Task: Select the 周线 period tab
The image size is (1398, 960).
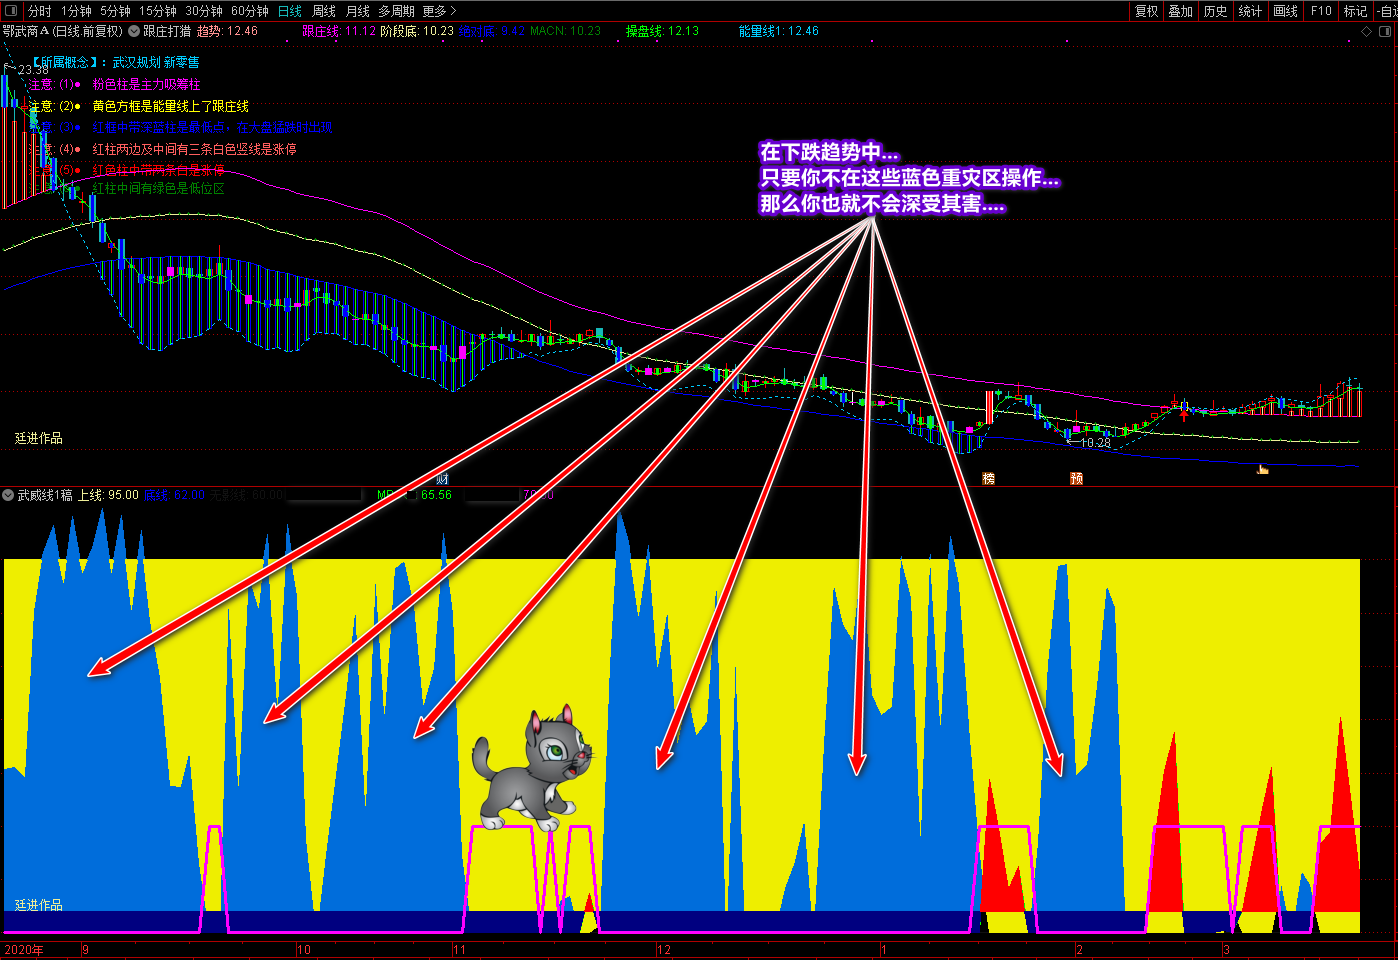Action: click(x=324, y=11)
